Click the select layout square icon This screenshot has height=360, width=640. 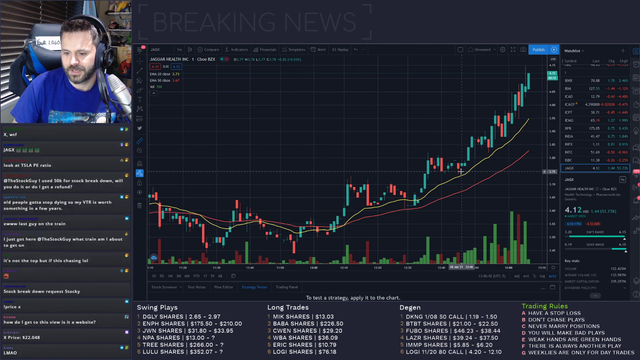click(x=460, y=50)
